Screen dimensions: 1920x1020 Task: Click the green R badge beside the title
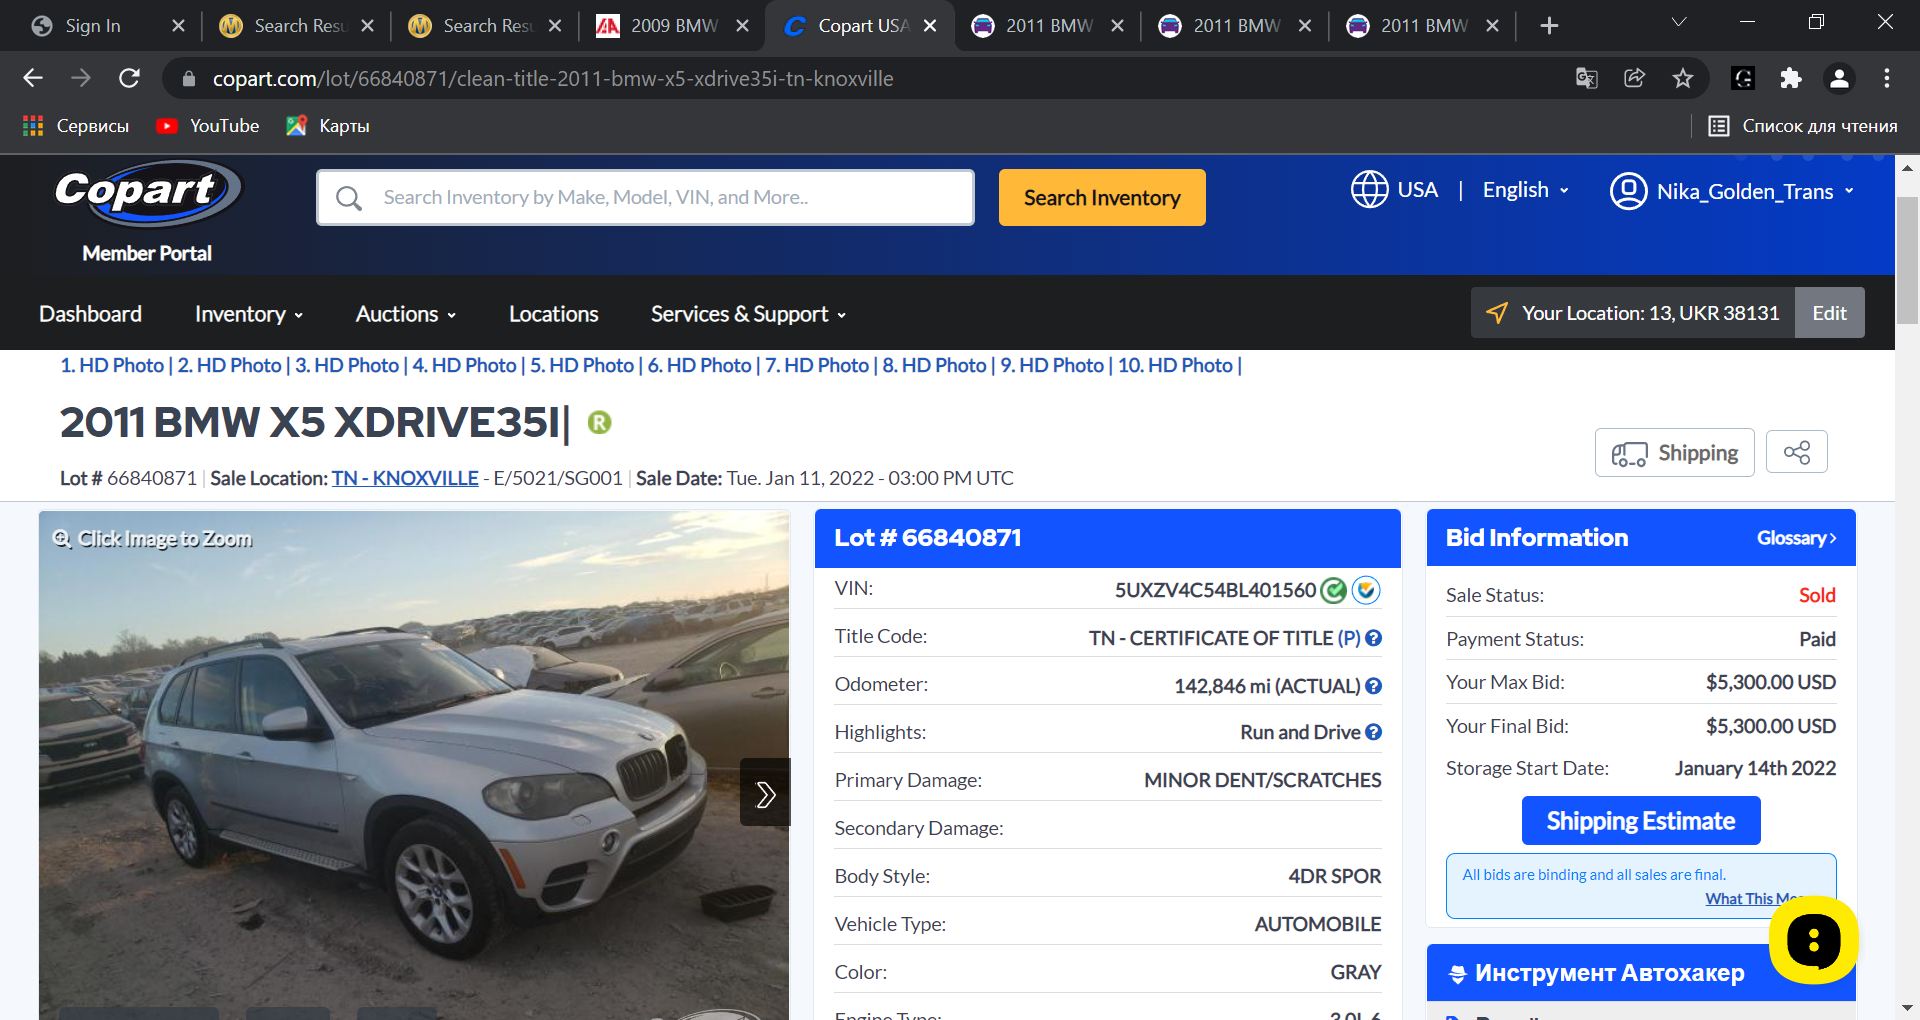[599, 422]
